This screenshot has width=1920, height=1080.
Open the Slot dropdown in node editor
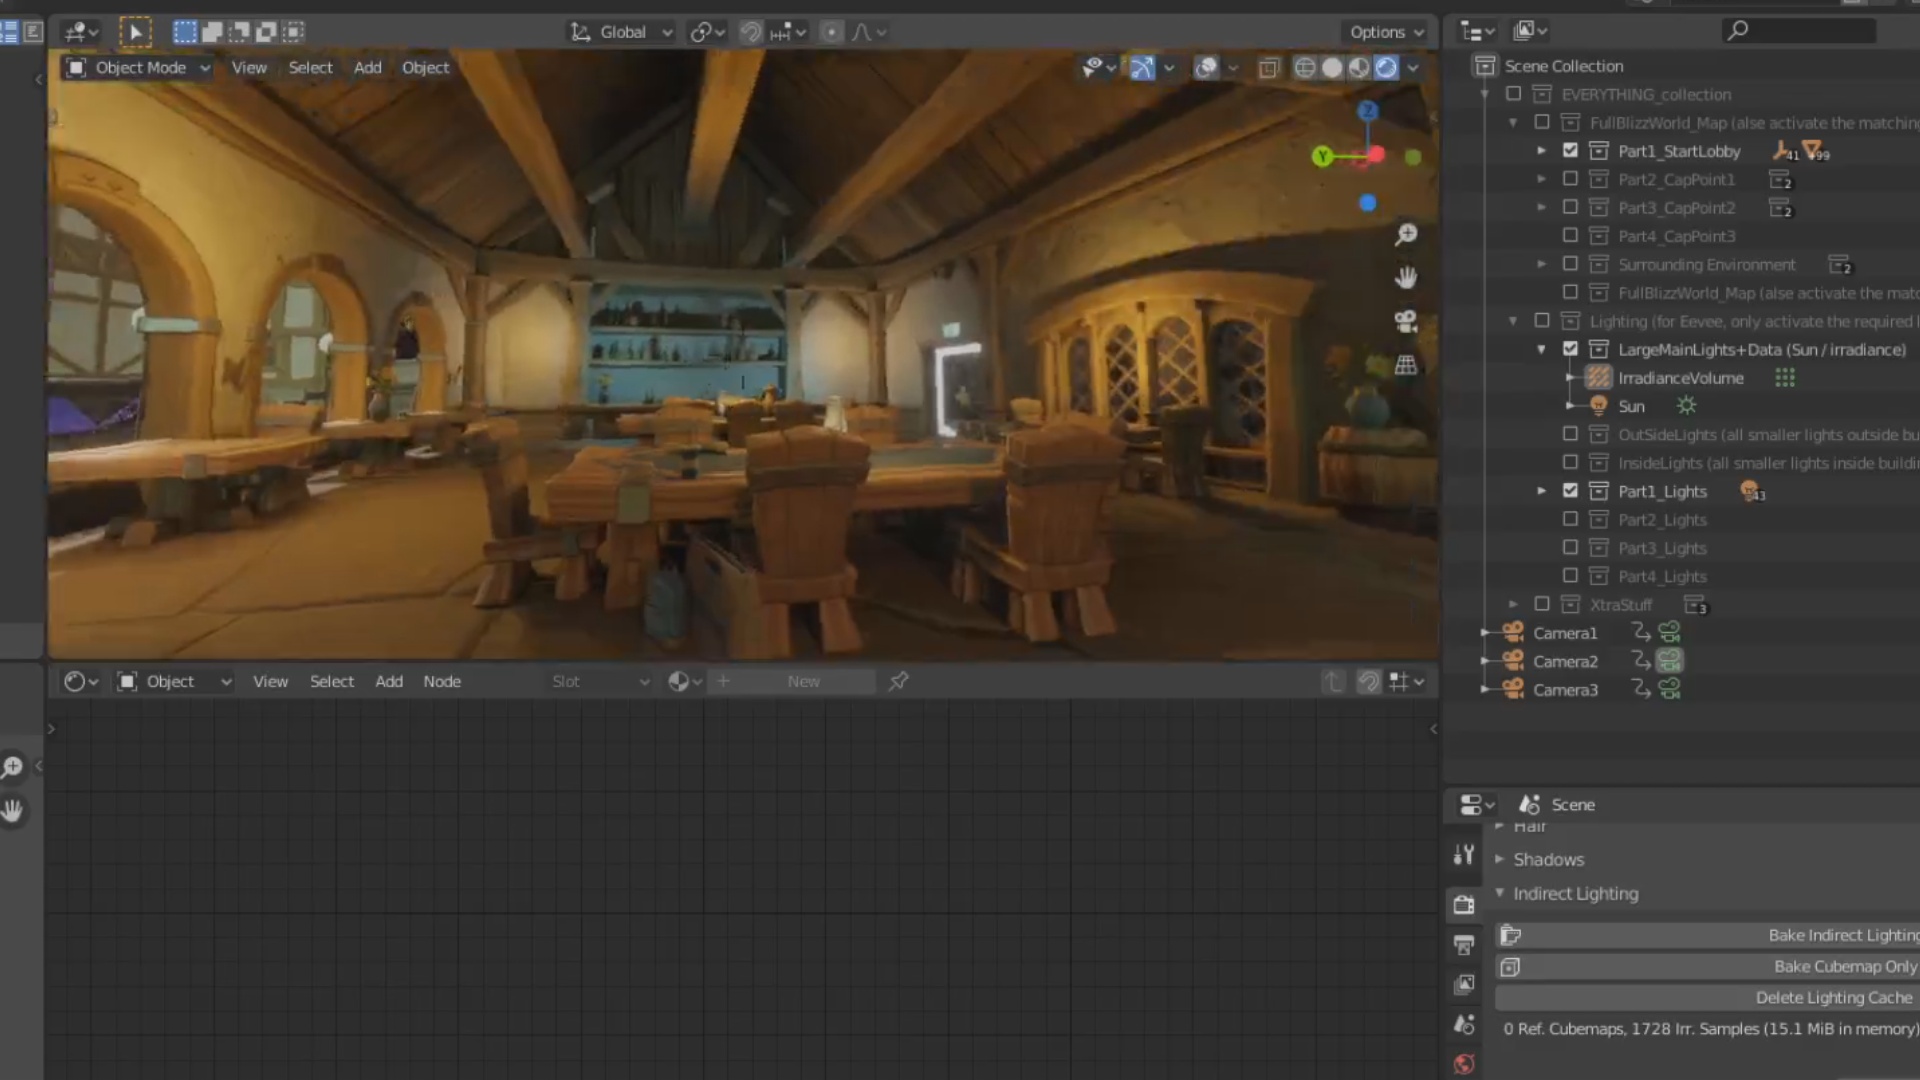pyautogui.click(x=600, y=681)
